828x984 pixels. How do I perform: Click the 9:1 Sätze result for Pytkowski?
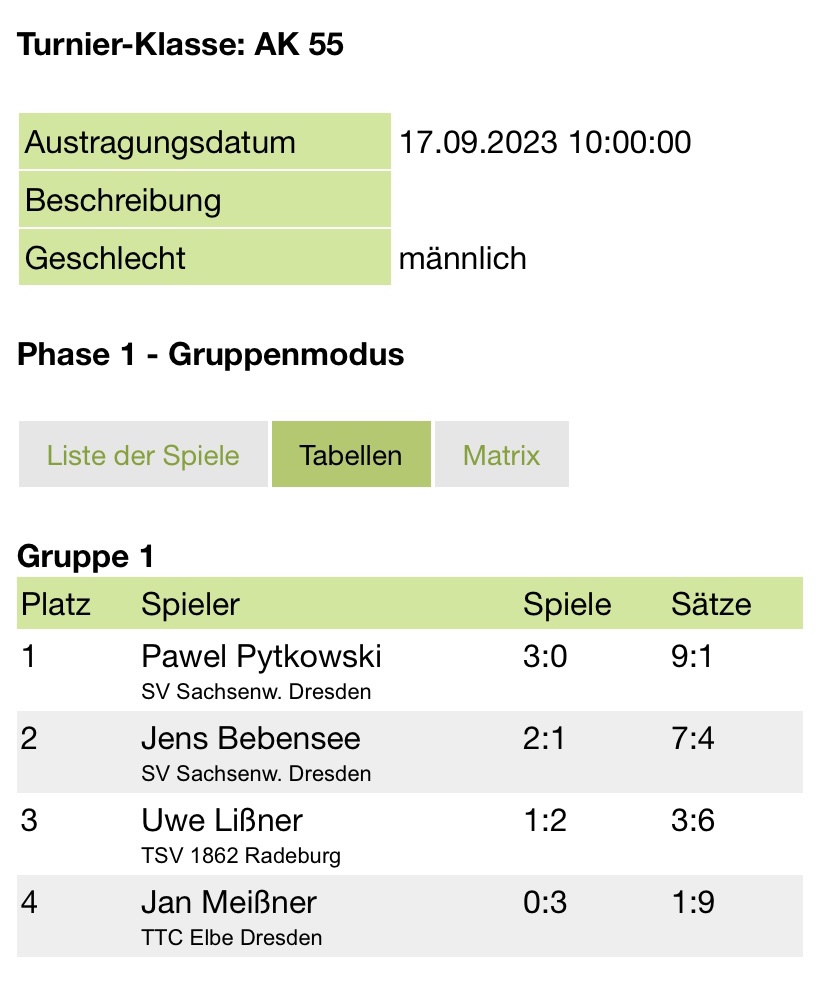[x=691, y=656]
